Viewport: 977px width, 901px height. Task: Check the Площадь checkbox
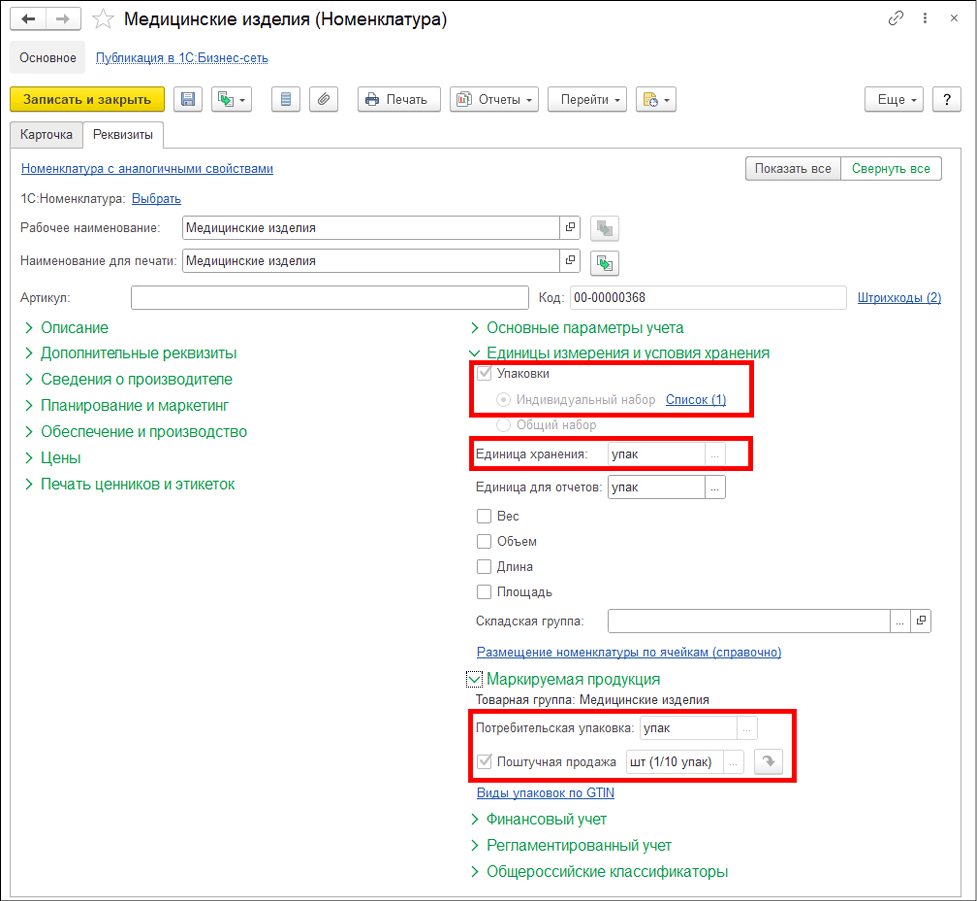pyautogui.click(x=484, y=592)
